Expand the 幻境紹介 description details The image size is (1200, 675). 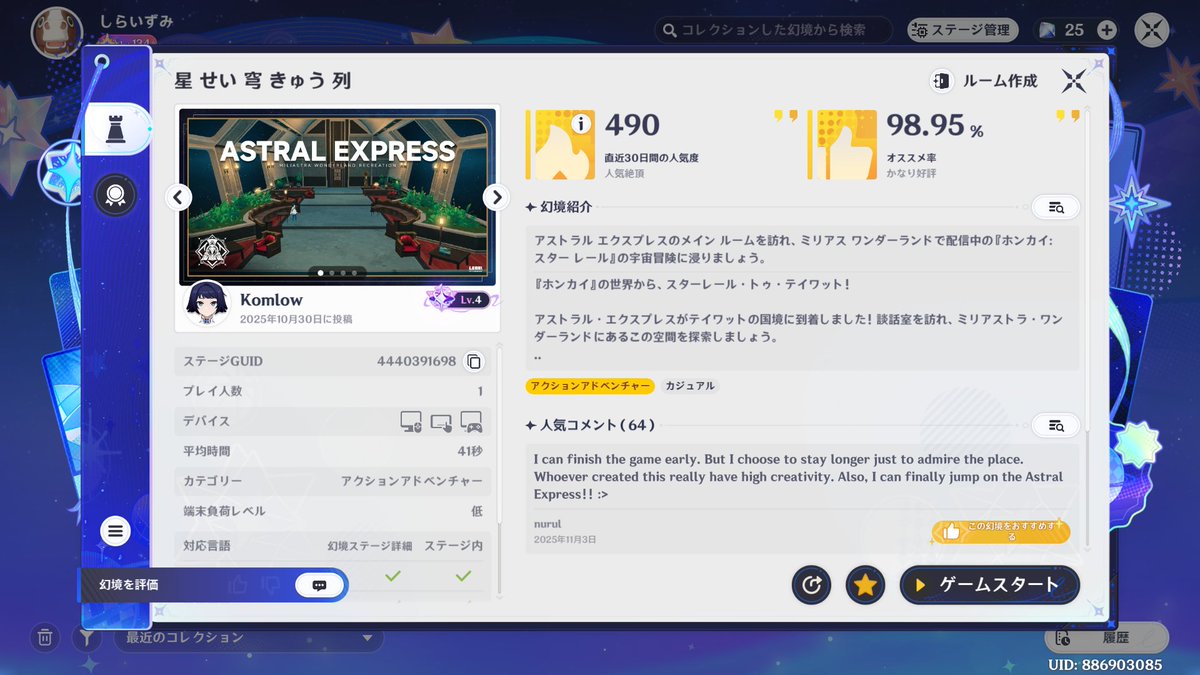click(1056, 207)
